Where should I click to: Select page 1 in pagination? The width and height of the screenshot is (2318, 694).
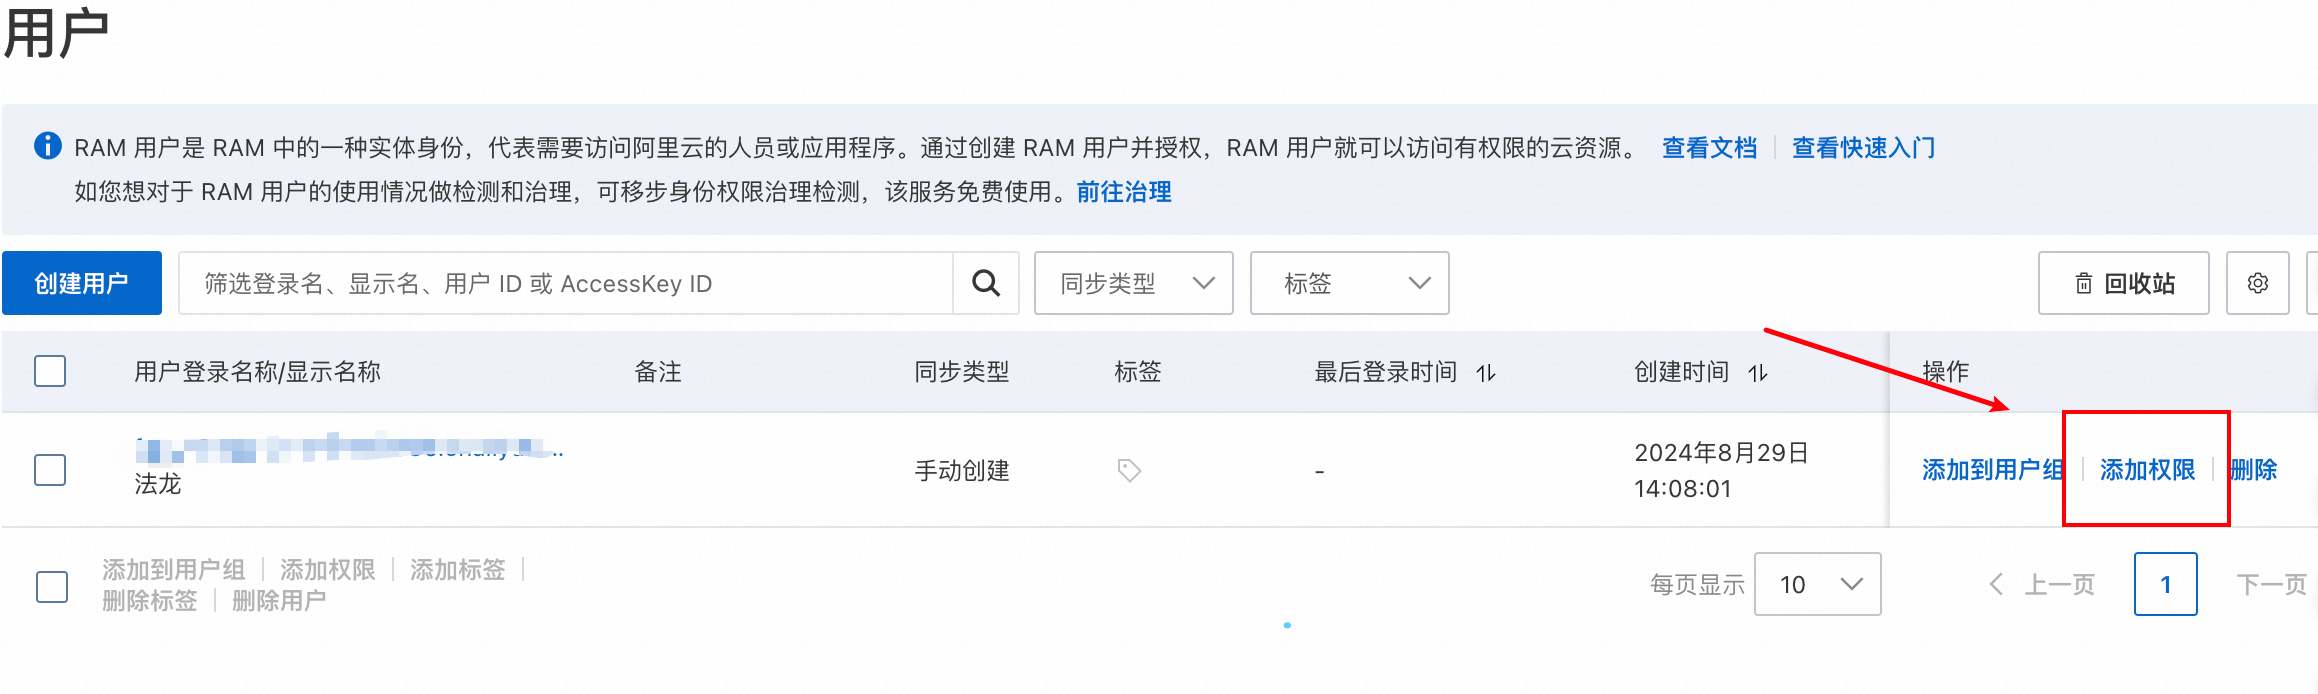pyautogui.click(x=2165, y=584)
